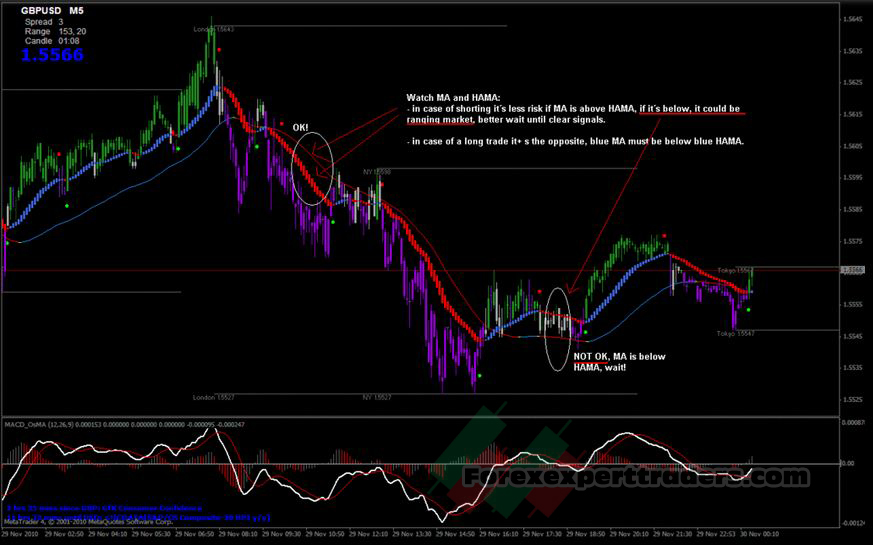Click the large blue 1.5566 price readout

click(x=49, y=55)
